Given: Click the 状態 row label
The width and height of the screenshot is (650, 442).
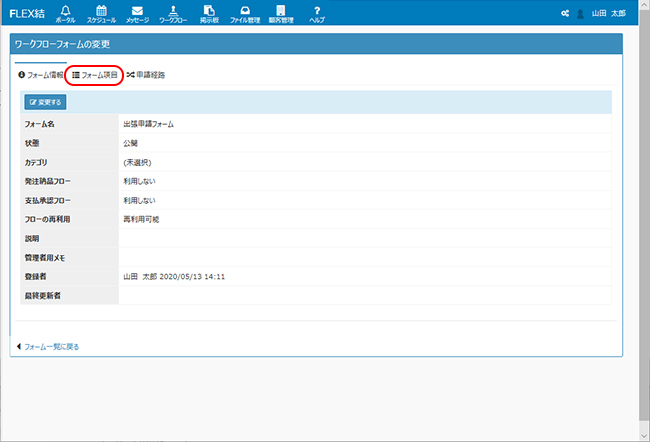Looking at the screenshot, I should [x=32, y=143].
